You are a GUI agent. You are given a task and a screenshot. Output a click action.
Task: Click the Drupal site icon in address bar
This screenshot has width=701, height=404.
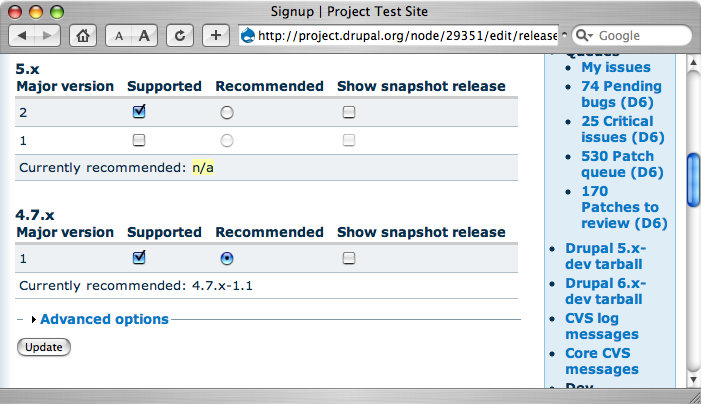coord(248,36)
